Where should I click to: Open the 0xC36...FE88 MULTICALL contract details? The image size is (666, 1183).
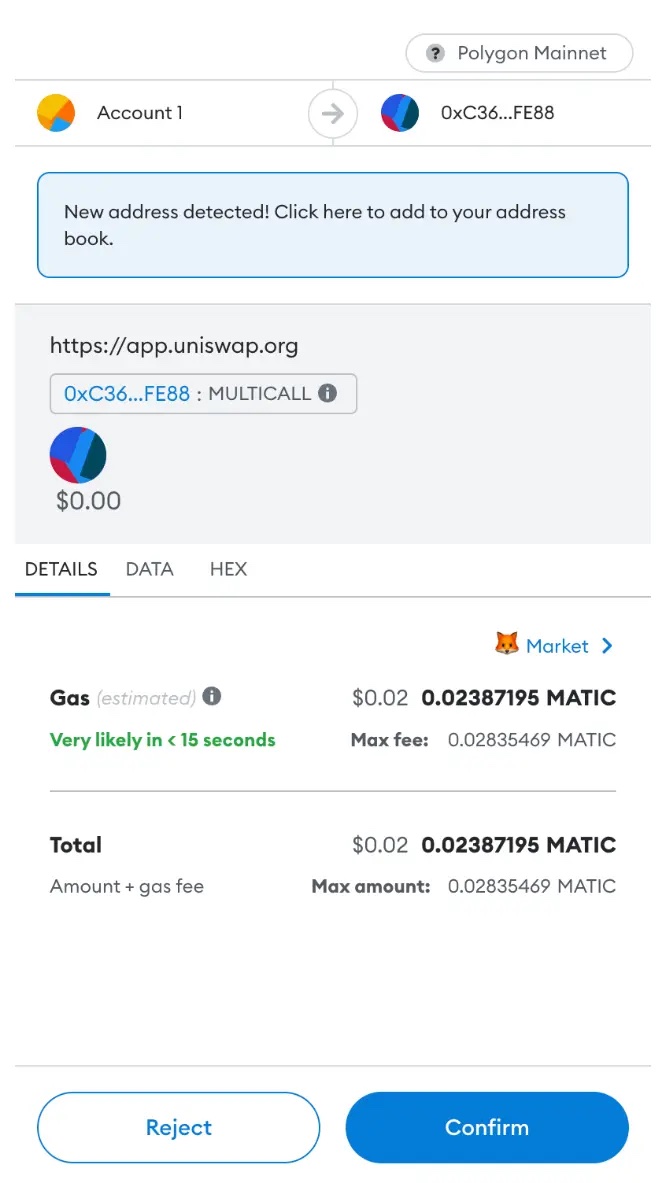203,393
